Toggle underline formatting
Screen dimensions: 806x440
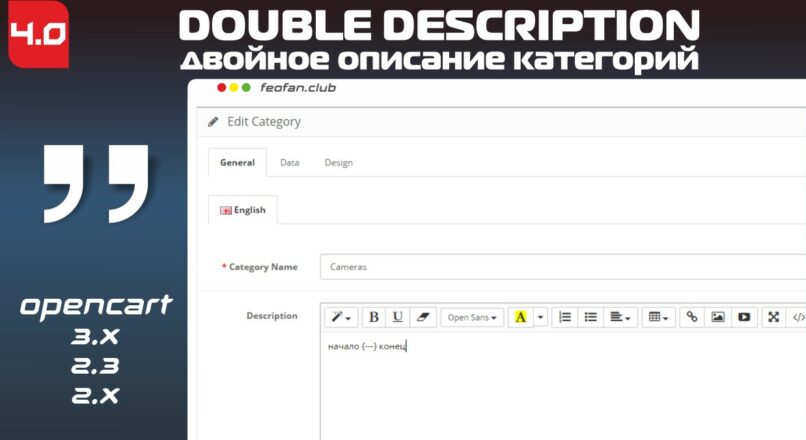pyautogui.click(x=397, y=317)
